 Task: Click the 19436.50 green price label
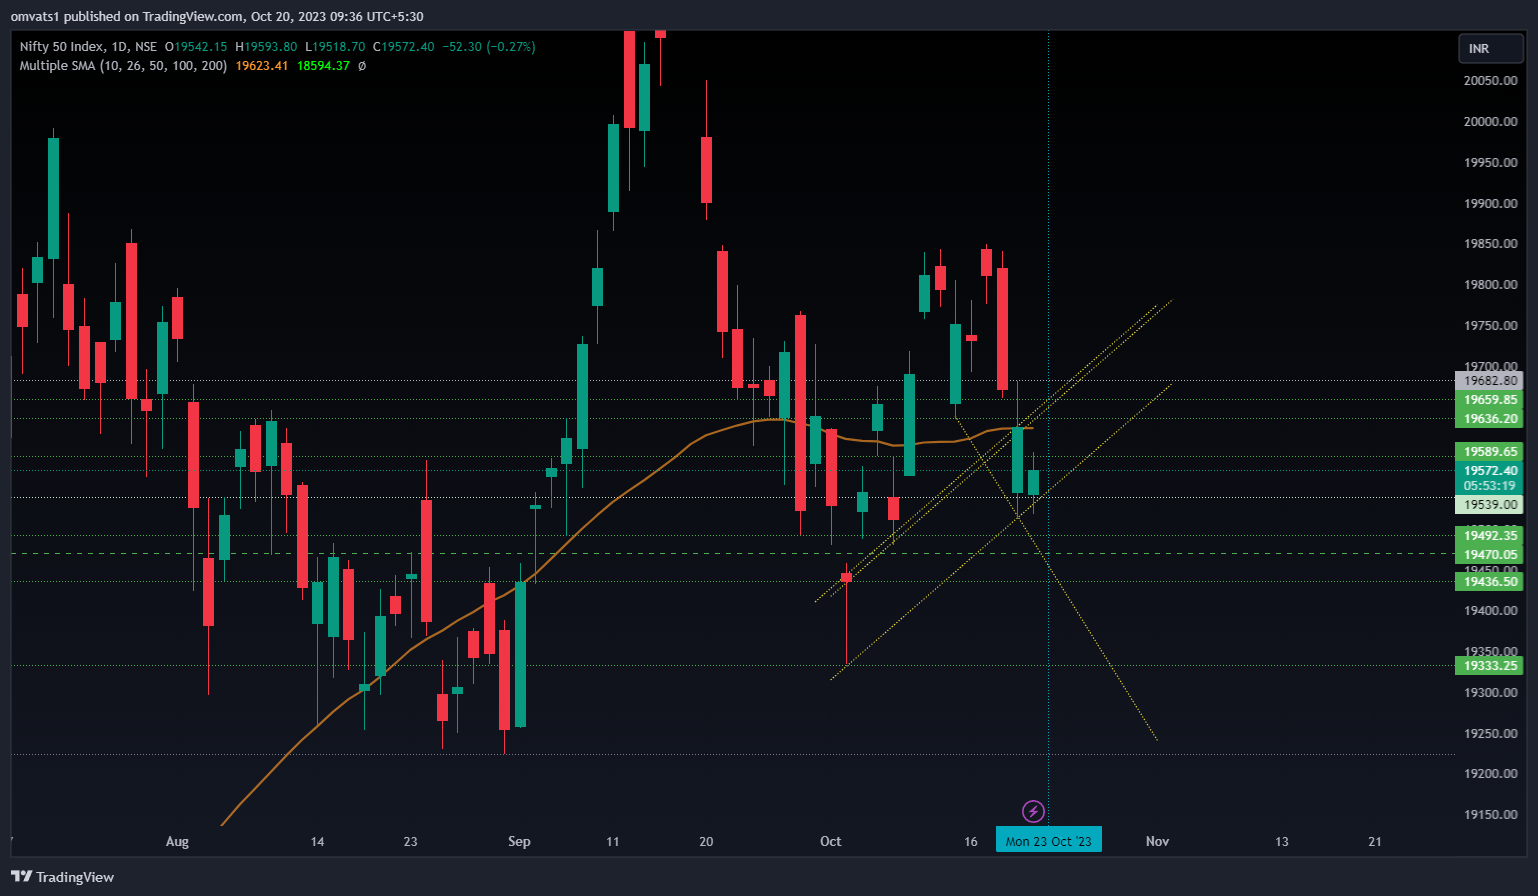click(1489, 581)
